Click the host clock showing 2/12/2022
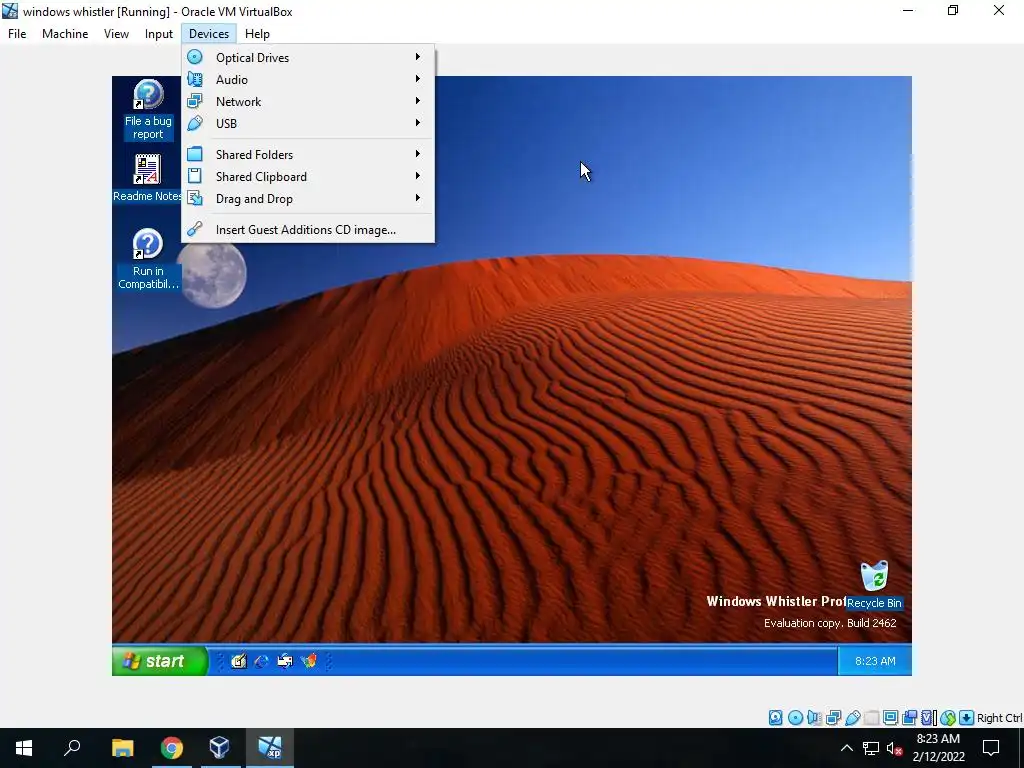This screenshot has width=1024, height=768. click(x=938, y=748)
